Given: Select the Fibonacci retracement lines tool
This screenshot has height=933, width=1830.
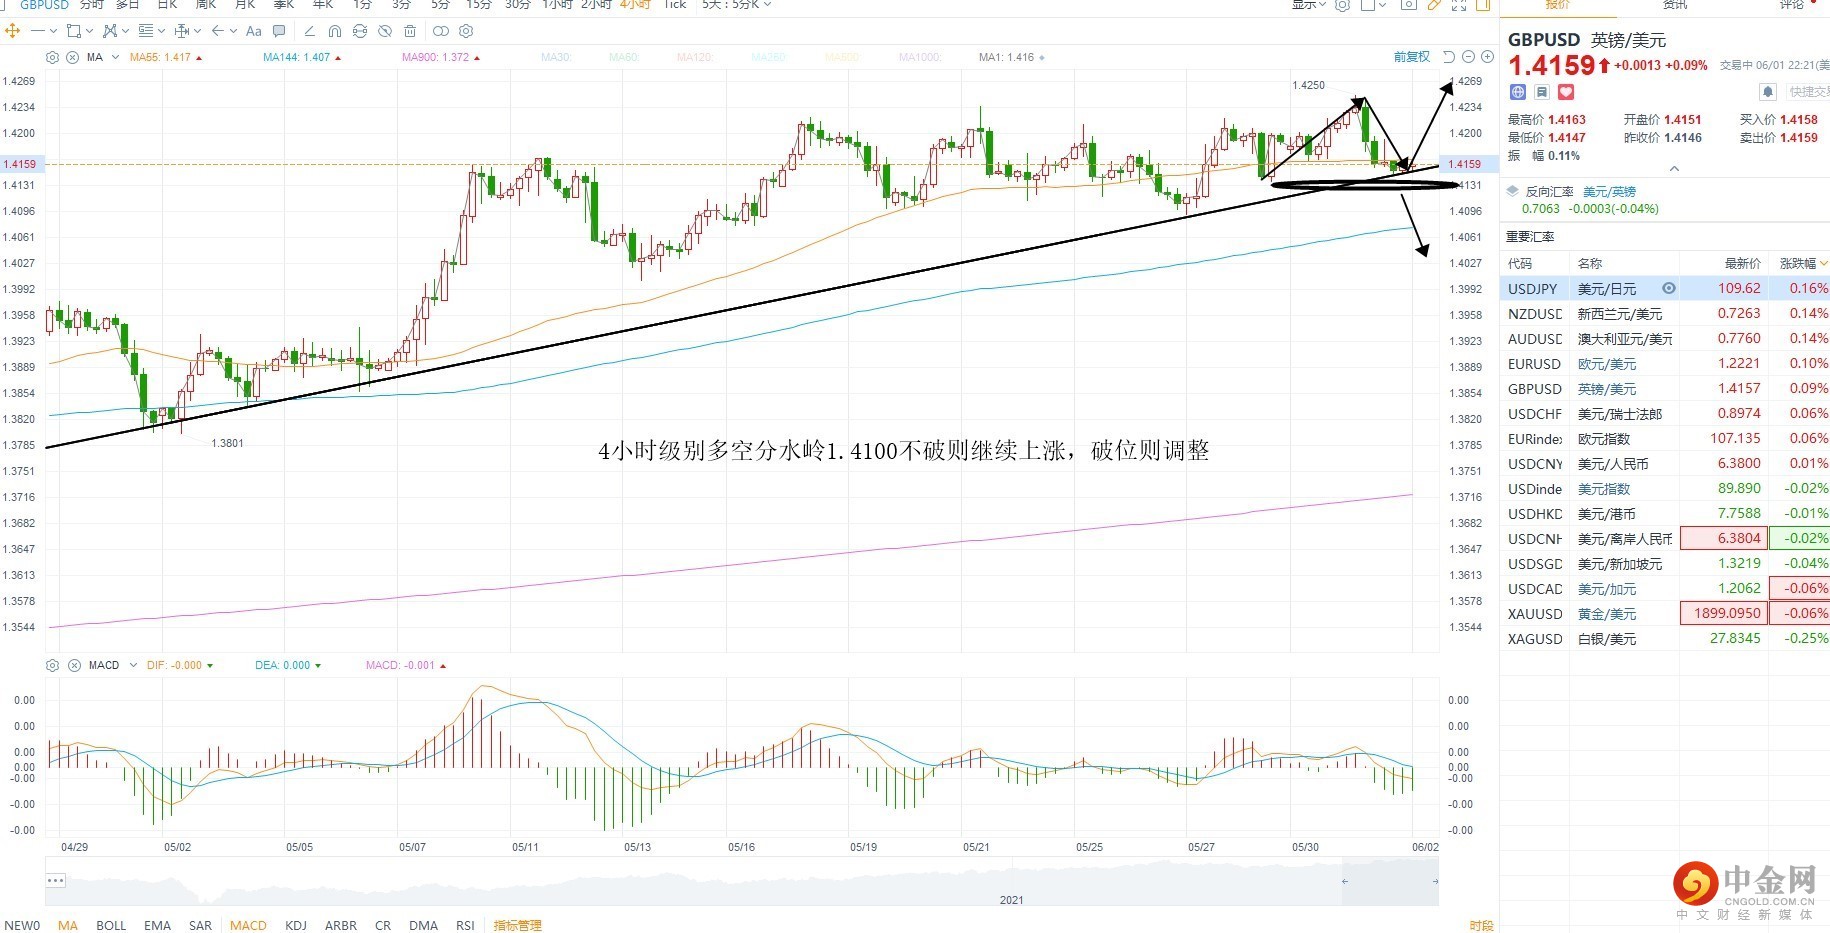Looking at the screenshot, I should 146,31.
